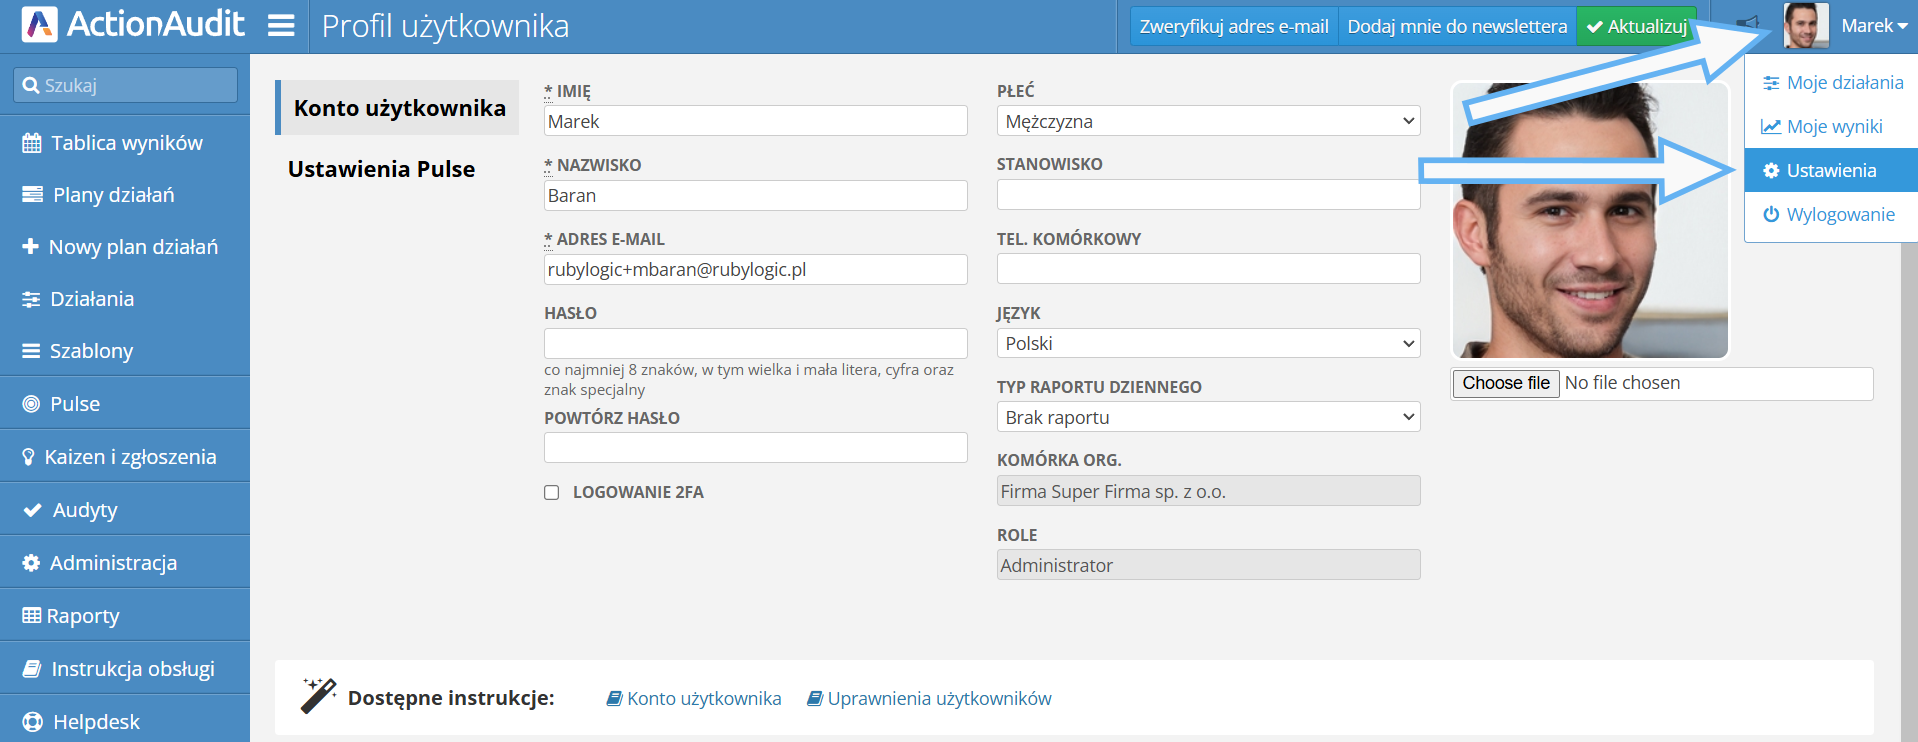Select Ustawienia in user menu
The height and width of the screenshot is (742, 1918).
(x=1830, y=171)
